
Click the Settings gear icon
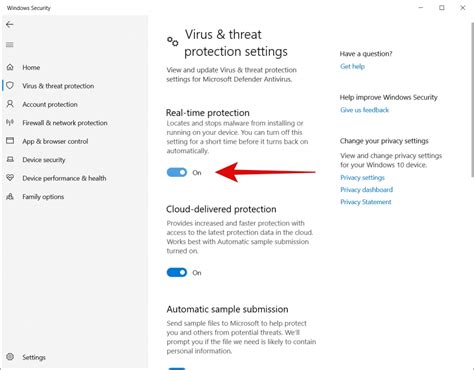[10, 357]
